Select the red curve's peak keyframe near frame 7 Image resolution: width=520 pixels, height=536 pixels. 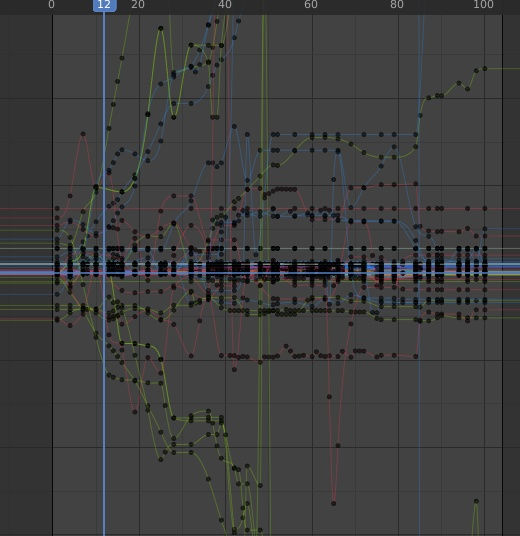83,134
